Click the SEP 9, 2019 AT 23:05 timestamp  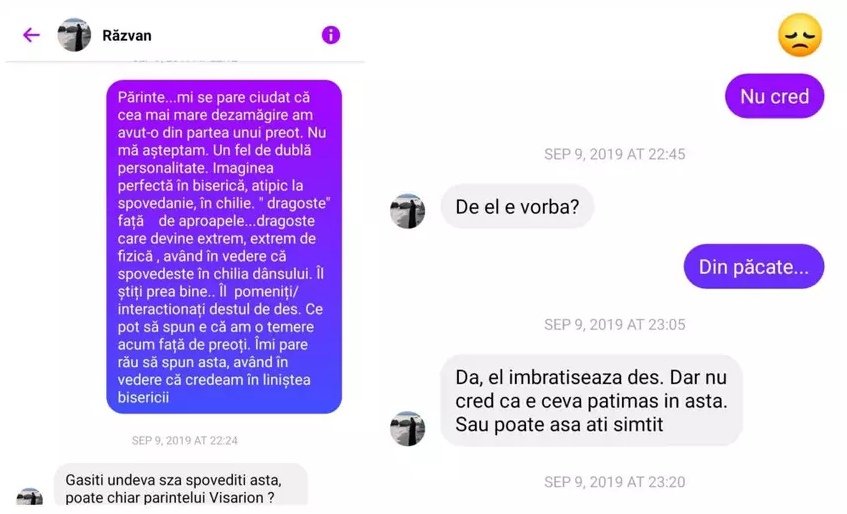click(x=615, y=324)
